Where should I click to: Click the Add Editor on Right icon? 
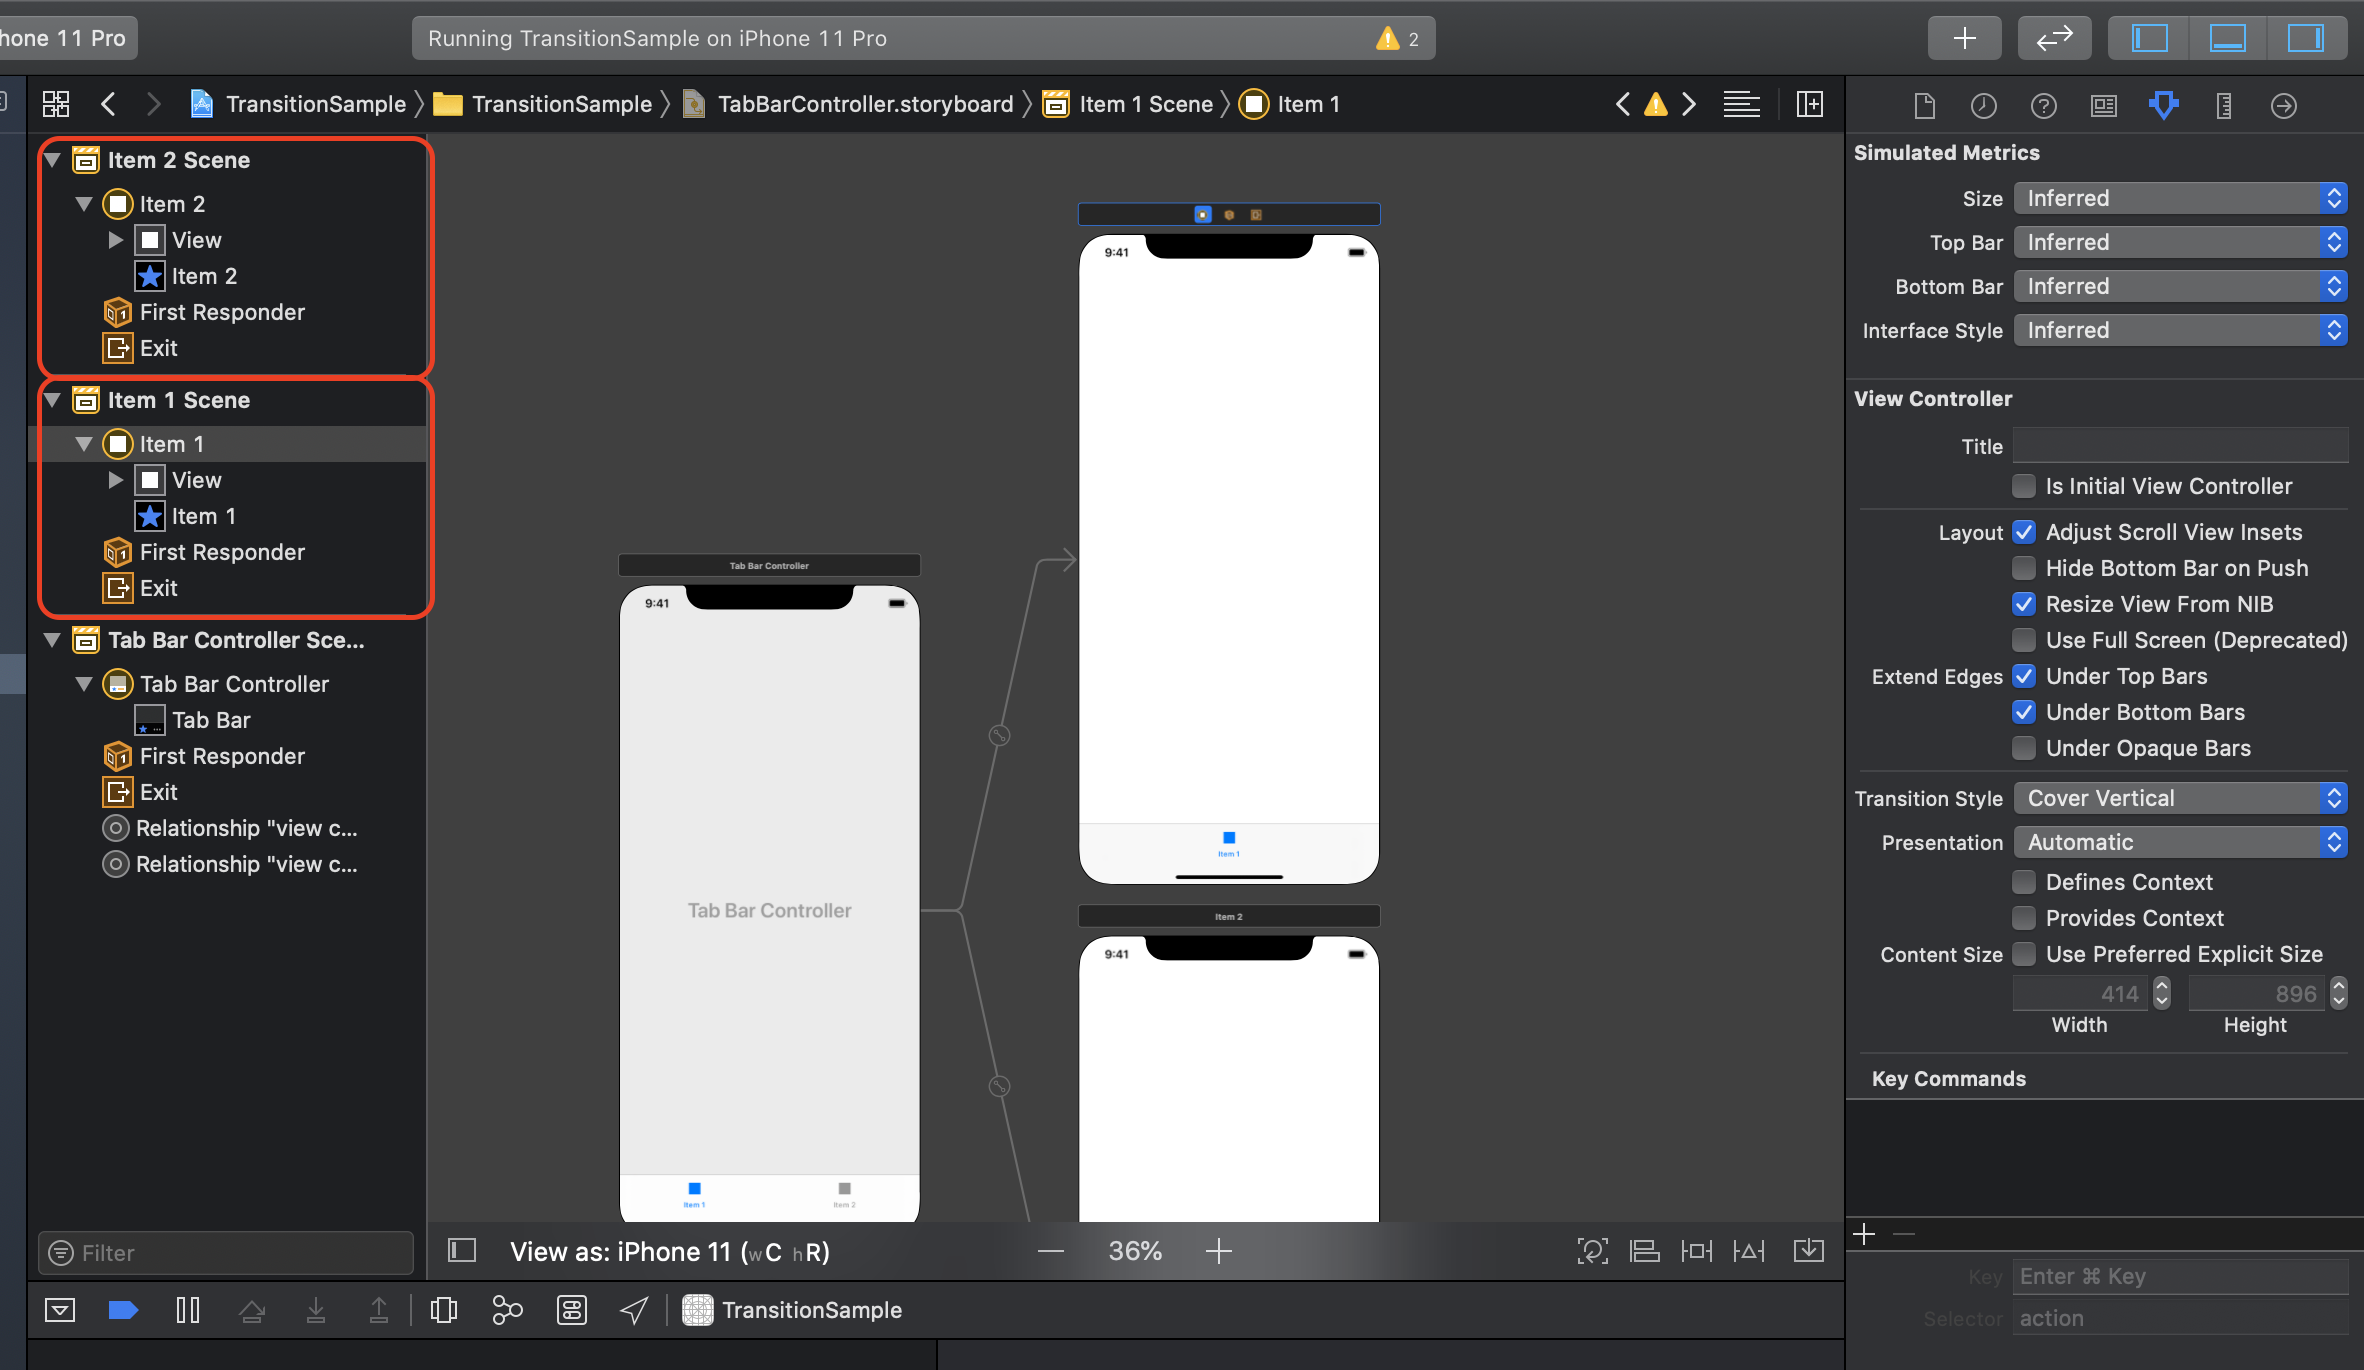pos(1809,104)
